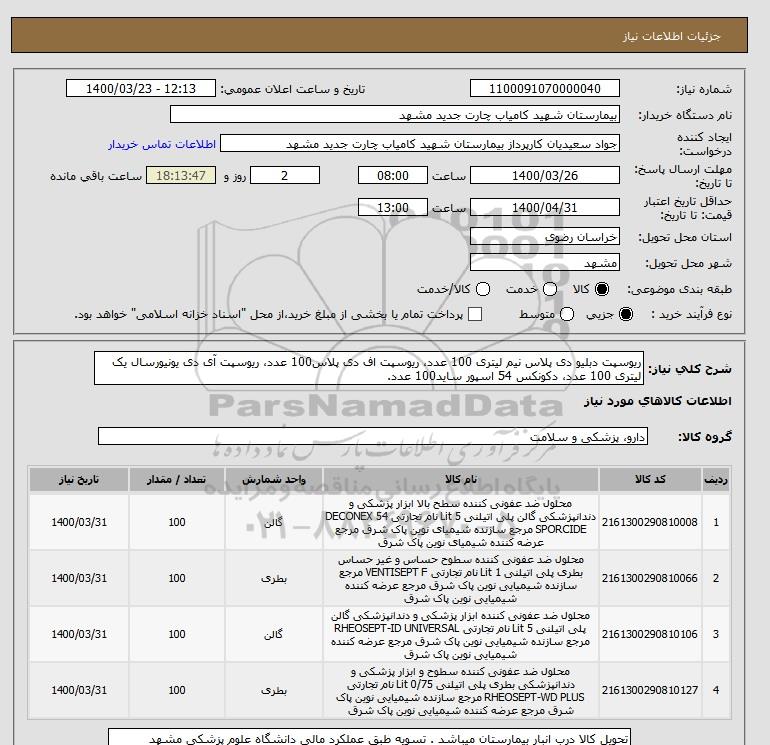Toggle the اسناد خزانه اسلامی payment checkbox
The height and width of the screenshot is (745, 770).
tap(475, 314)
